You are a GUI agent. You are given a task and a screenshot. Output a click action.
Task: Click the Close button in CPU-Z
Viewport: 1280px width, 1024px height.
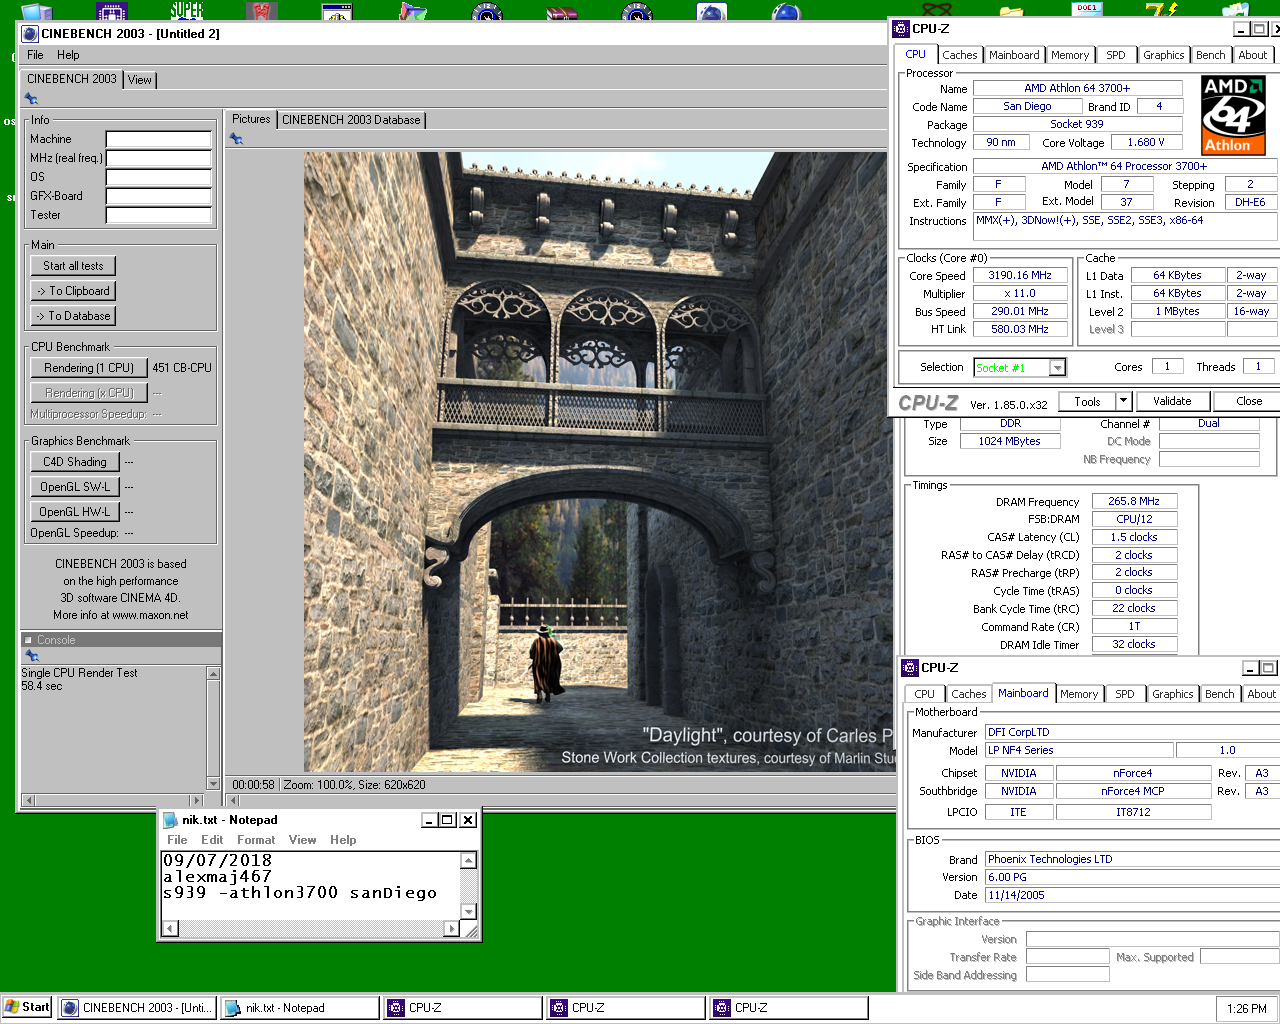[1249, 401]
